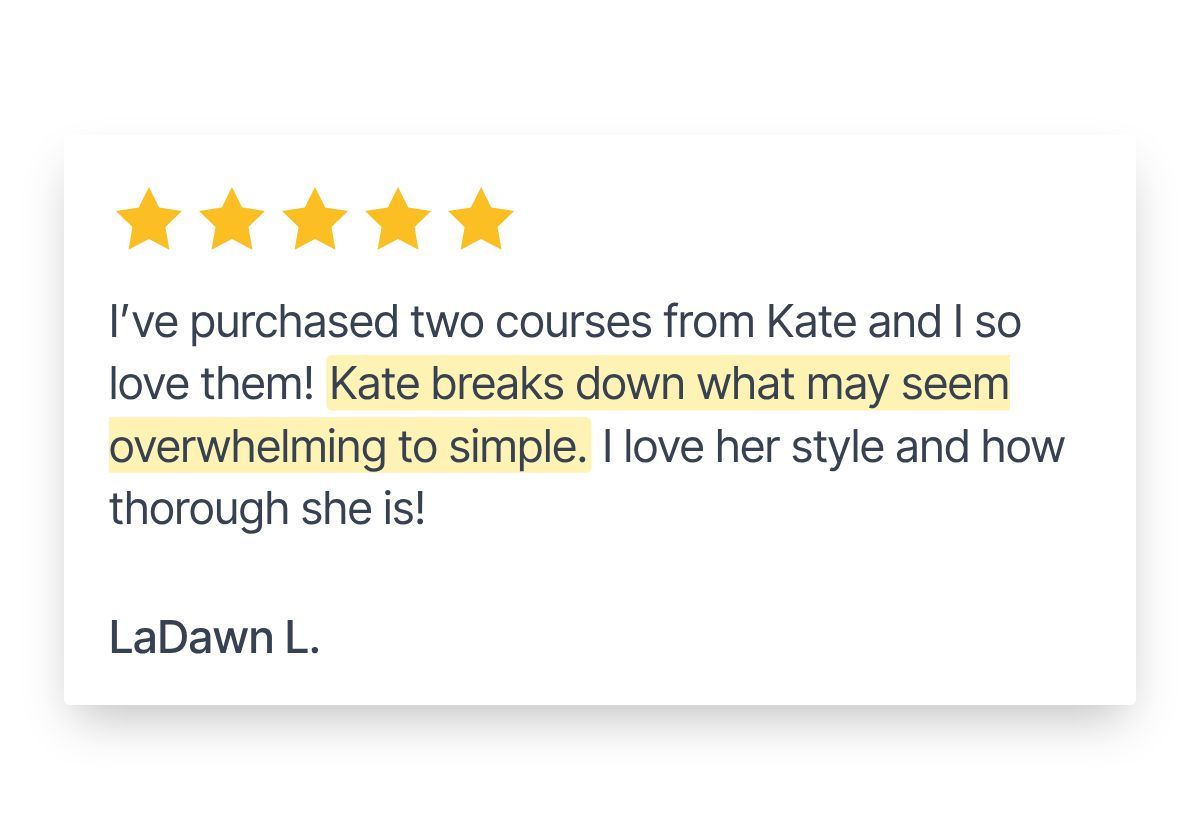
Task: Click the first gold star
Action: (x=148, y=218)
